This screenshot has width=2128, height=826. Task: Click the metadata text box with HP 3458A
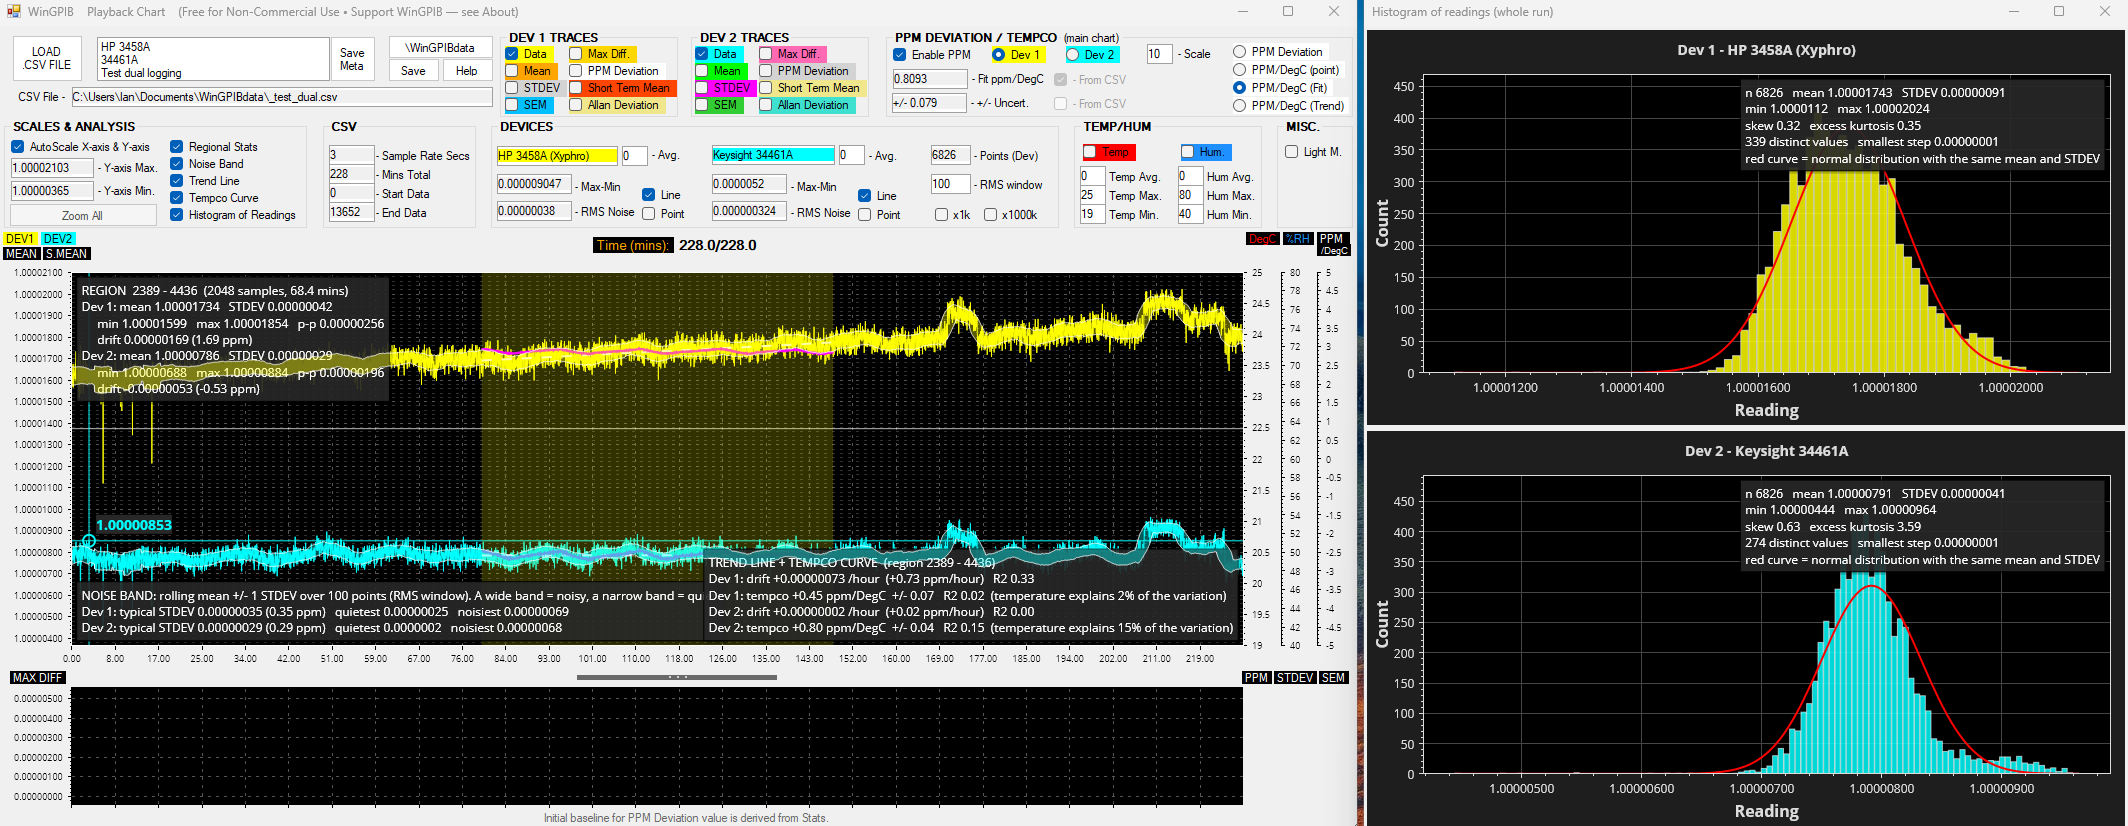click(213, 59)
